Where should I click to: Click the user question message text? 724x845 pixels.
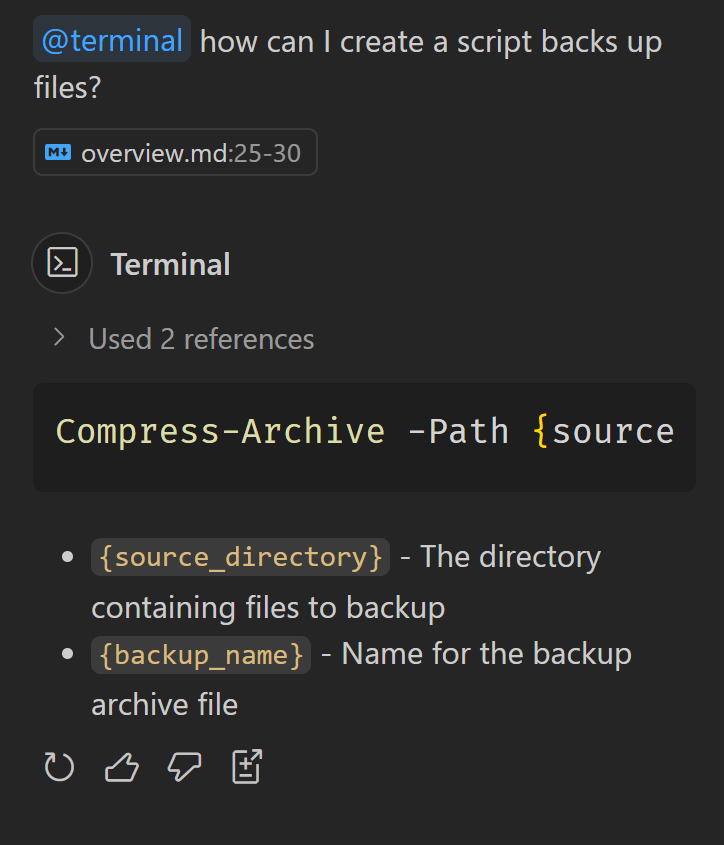(348, 64)
